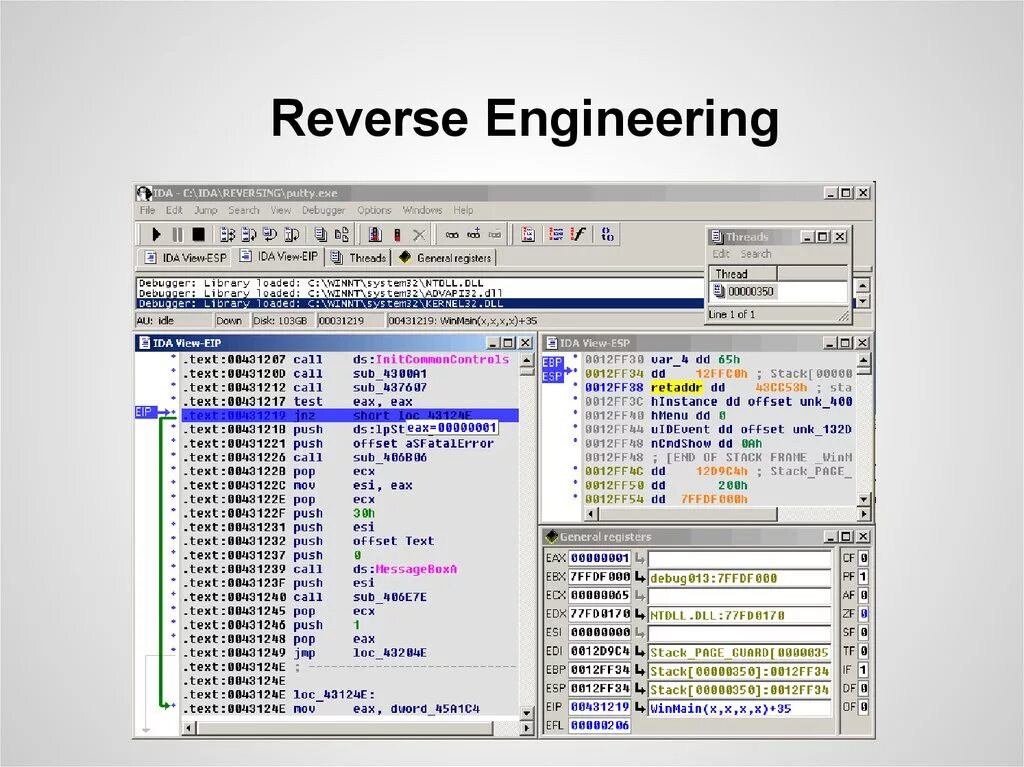
Task: Click the function f toolbar icon
Action: click(578, 234)
